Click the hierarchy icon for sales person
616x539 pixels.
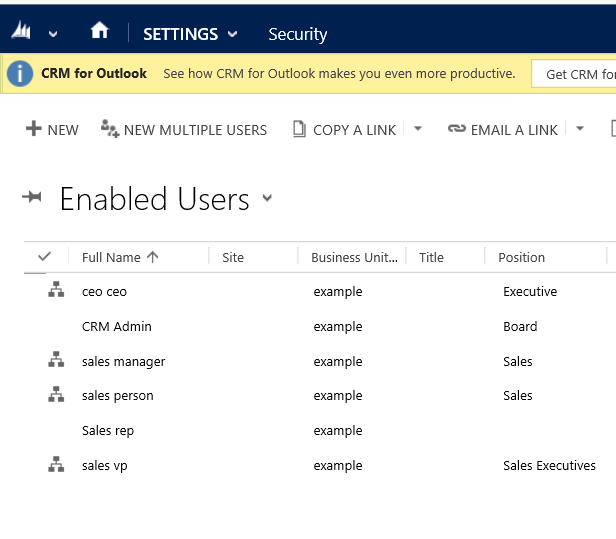coord(56,394)
